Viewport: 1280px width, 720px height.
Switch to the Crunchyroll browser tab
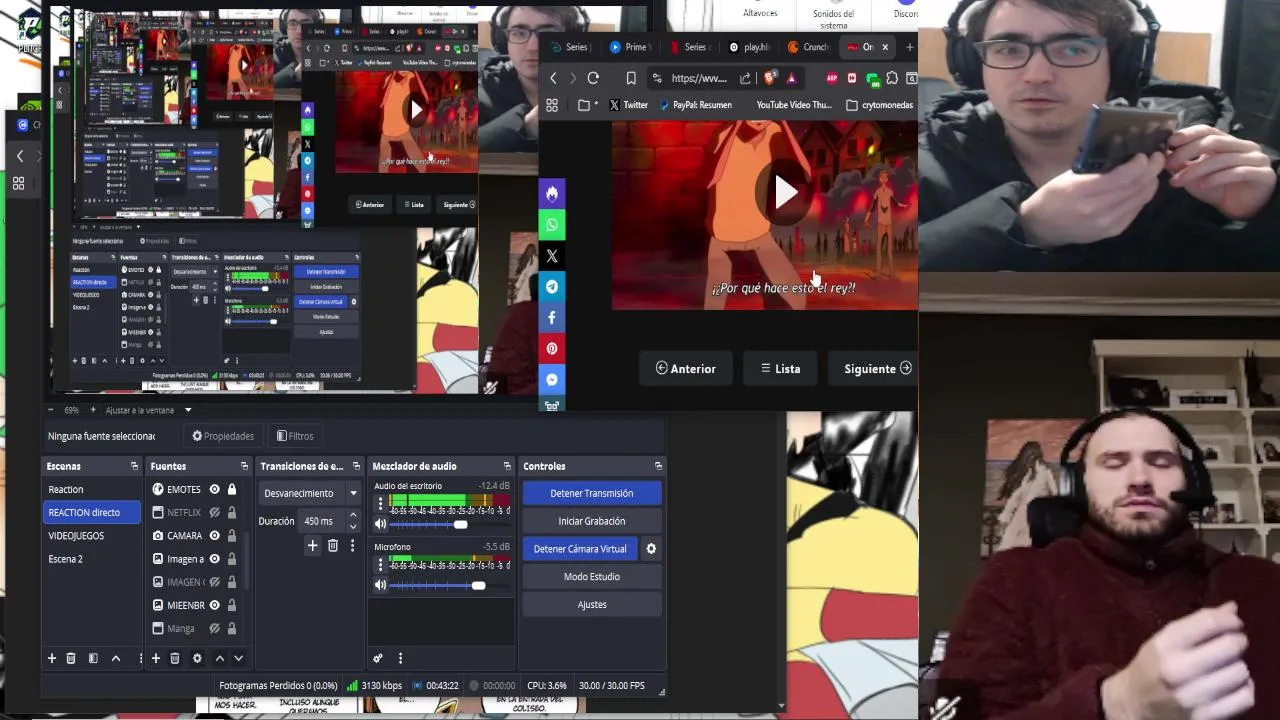(x=809, y=47)
